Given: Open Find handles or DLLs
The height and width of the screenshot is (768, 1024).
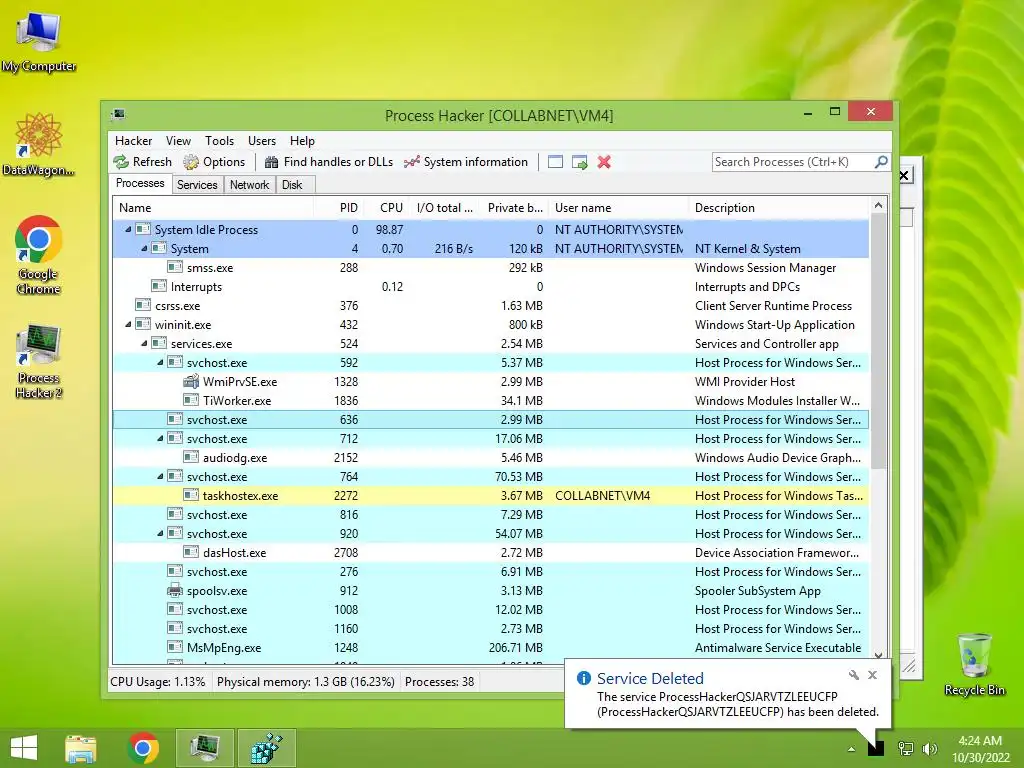Looking at the screenshot, I should click(328, 162).
